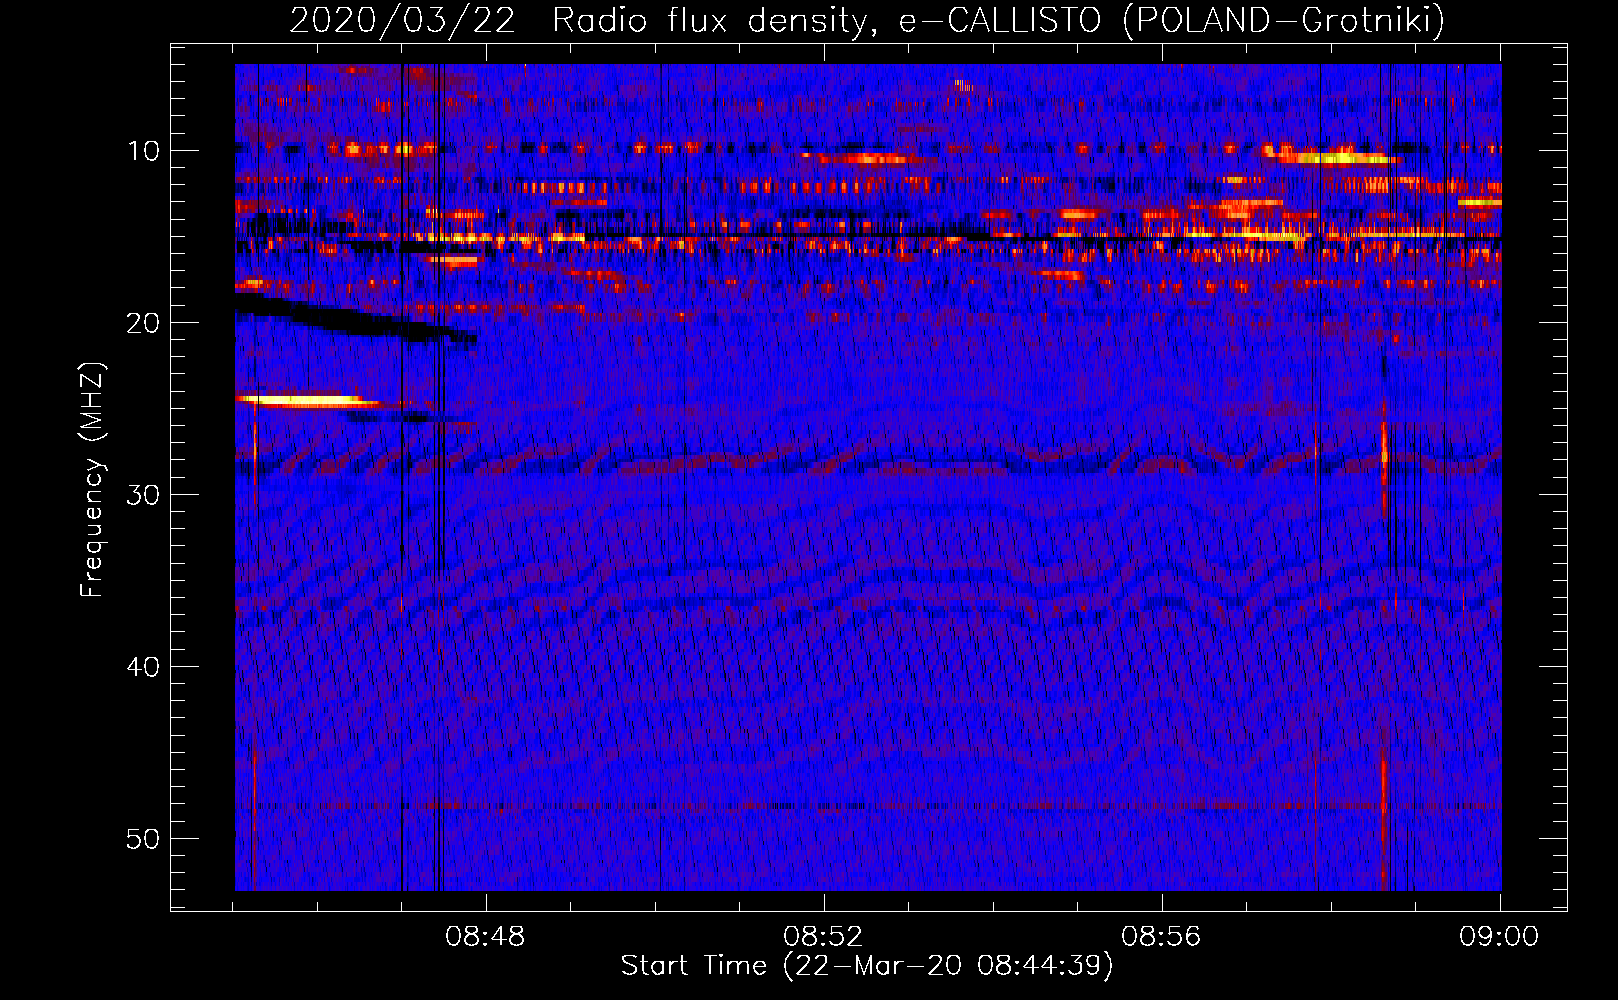Screen dimensions: 1618x1000
Task: Click the 'Frequency (MHZ)' axis label
Action: click(x=92, y=480)
